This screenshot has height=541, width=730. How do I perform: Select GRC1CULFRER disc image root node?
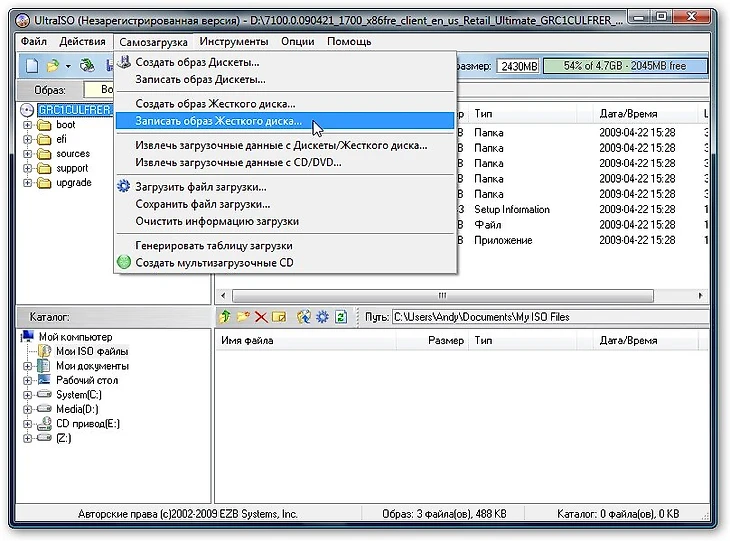[x=74, y=110]
